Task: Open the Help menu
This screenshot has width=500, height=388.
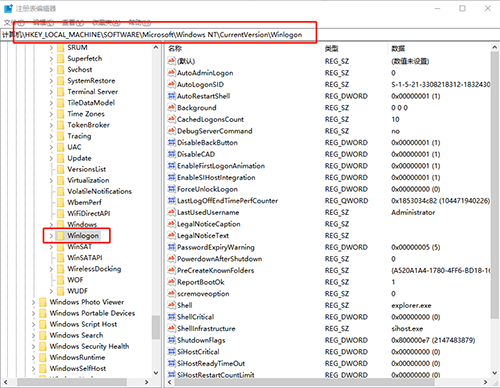Action: (140, 23)
